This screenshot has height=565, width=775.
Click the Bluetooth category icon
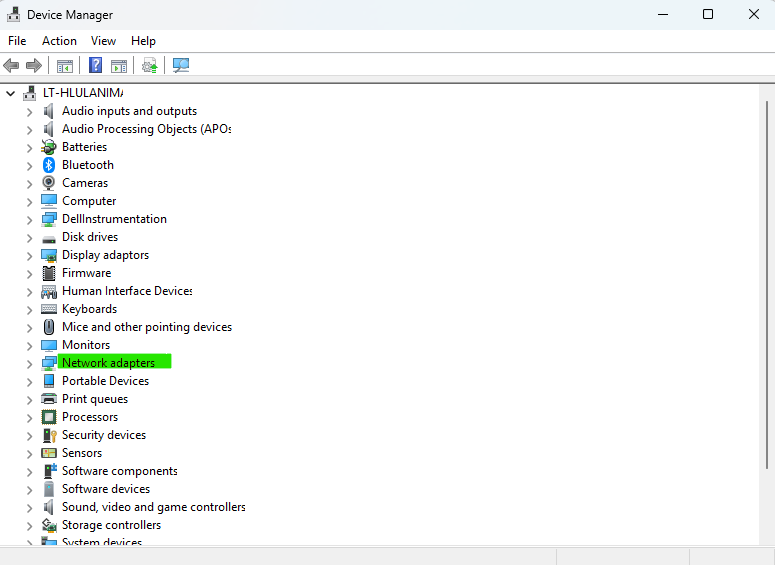pyautogui.click(x=48, y=165)
